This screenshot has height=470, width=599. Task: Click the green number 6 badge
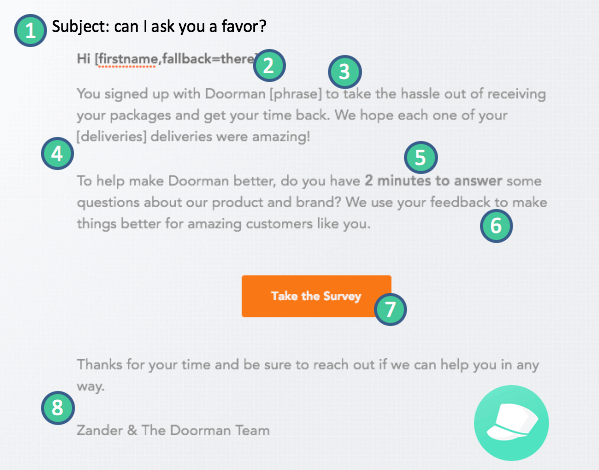coord(496,226)
